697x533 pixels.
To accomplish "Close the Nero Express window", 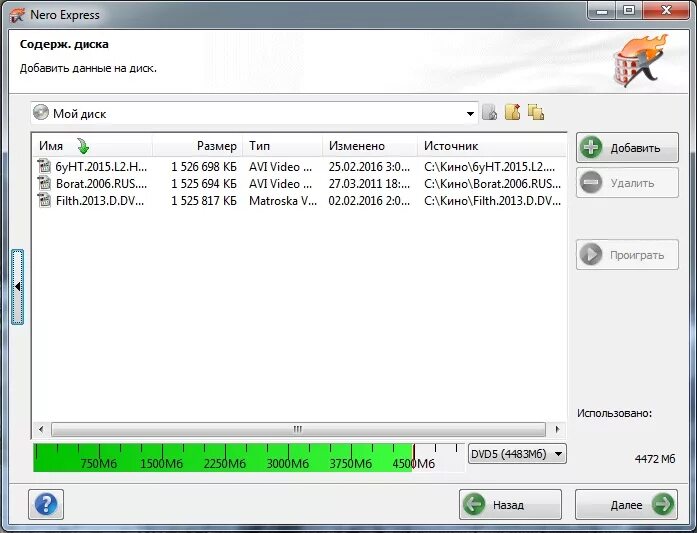I will (x=666, y=10).
